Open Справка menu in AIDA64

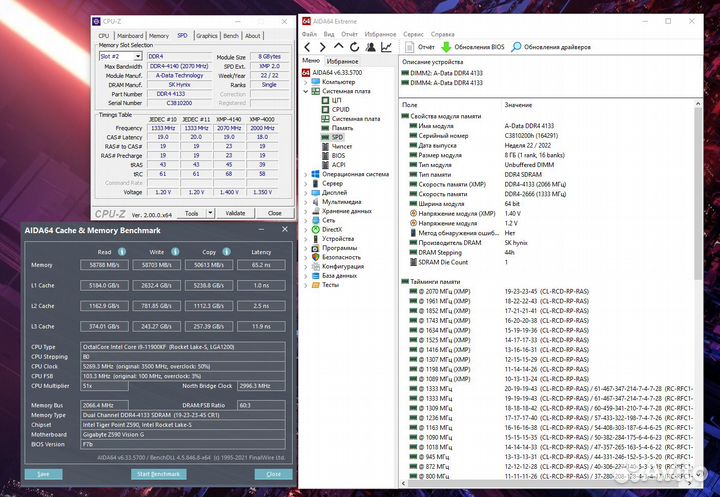click(443, 34)
